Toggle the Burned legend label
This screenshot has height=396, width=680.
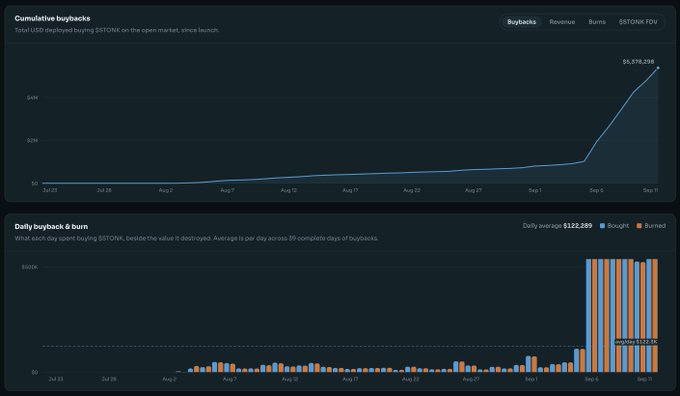(655, 226)
